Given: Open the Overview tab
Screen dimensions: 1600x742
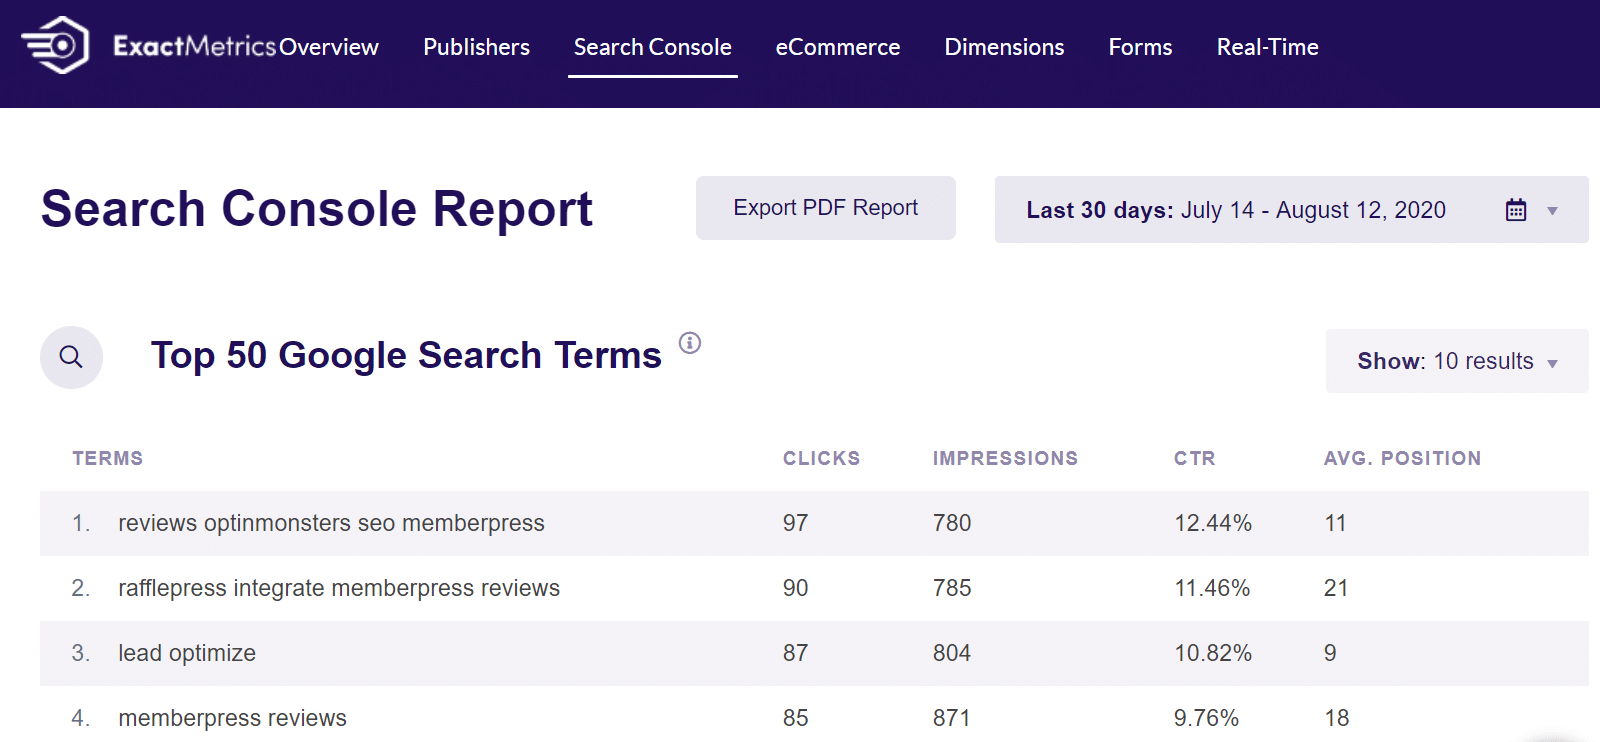Looking at the screenshot, I should pos(329,47).
